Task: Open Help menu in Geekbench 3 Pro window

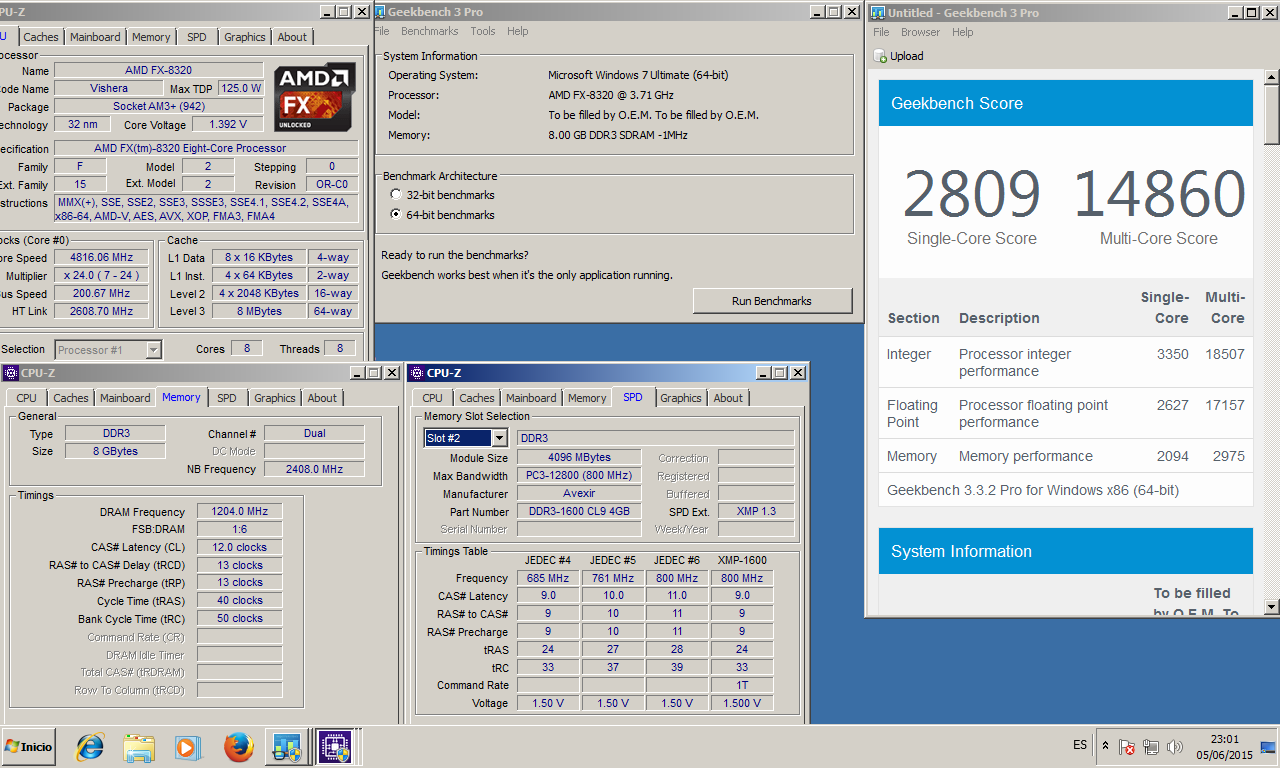Action: point(517,31)
